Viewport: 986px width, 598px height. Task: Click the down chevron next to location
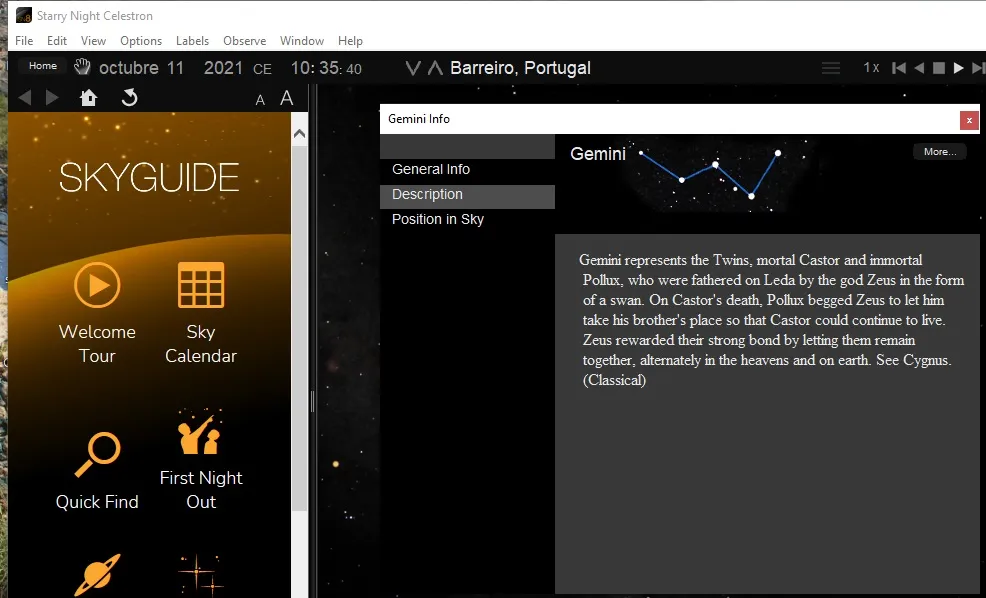413,68
